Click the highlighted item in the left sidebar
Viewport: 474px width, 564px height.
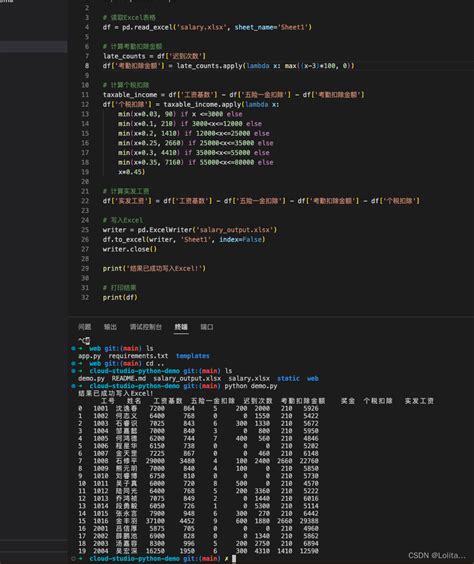coord(33,46)
